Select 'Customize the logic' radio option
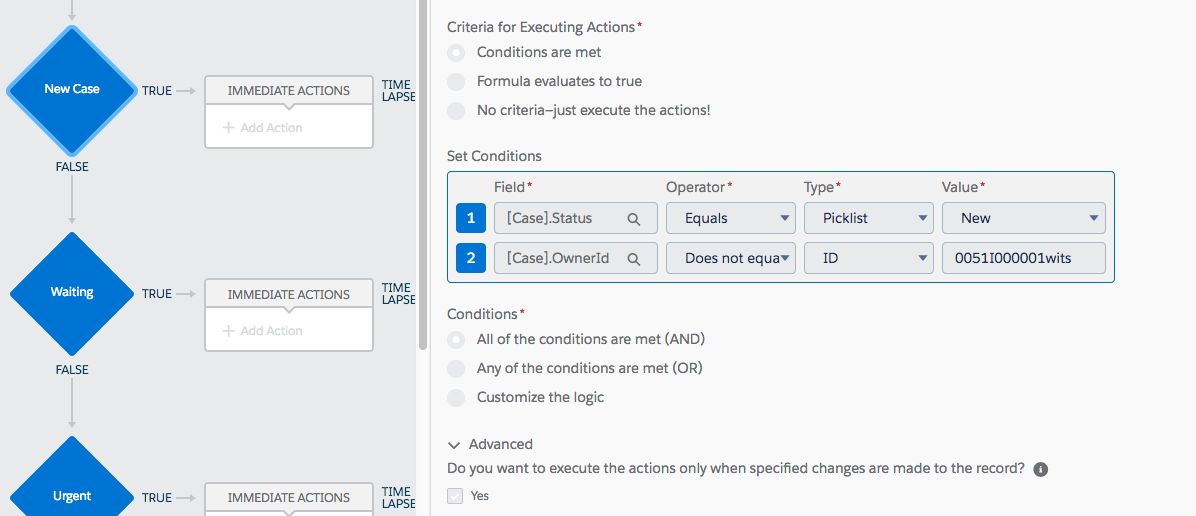This screenshot has width=1196, height=516. (456, 397)
